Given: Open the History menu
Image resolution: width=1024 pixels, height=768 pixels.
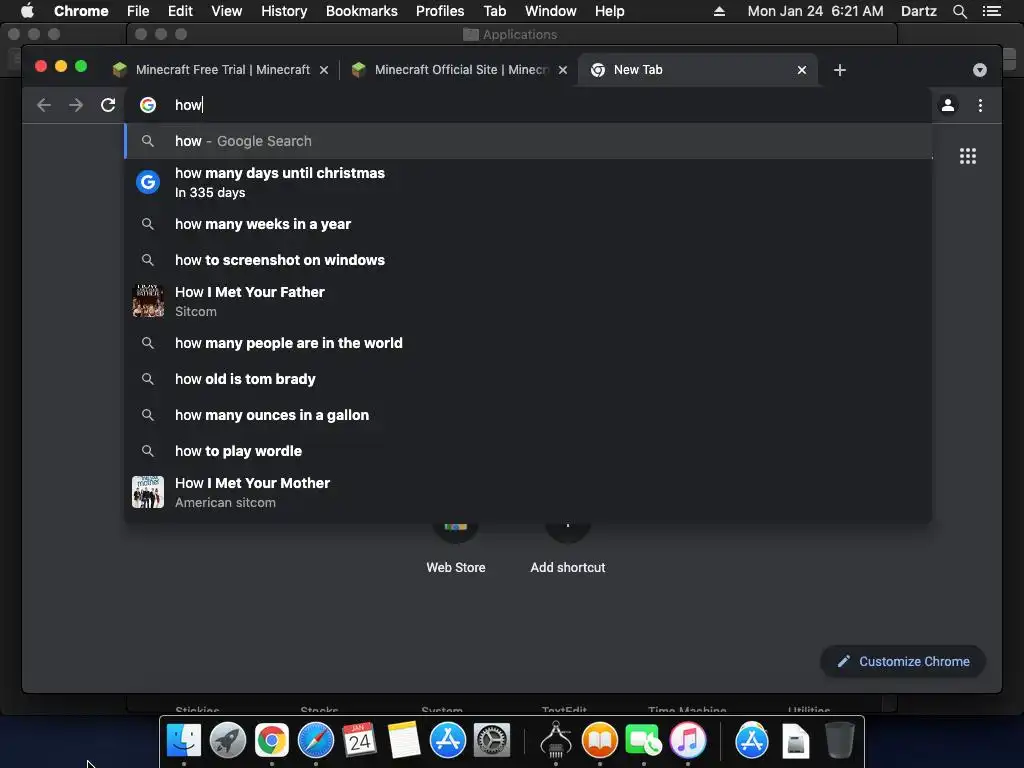Looking at the screenshot, I should [284, 11].
